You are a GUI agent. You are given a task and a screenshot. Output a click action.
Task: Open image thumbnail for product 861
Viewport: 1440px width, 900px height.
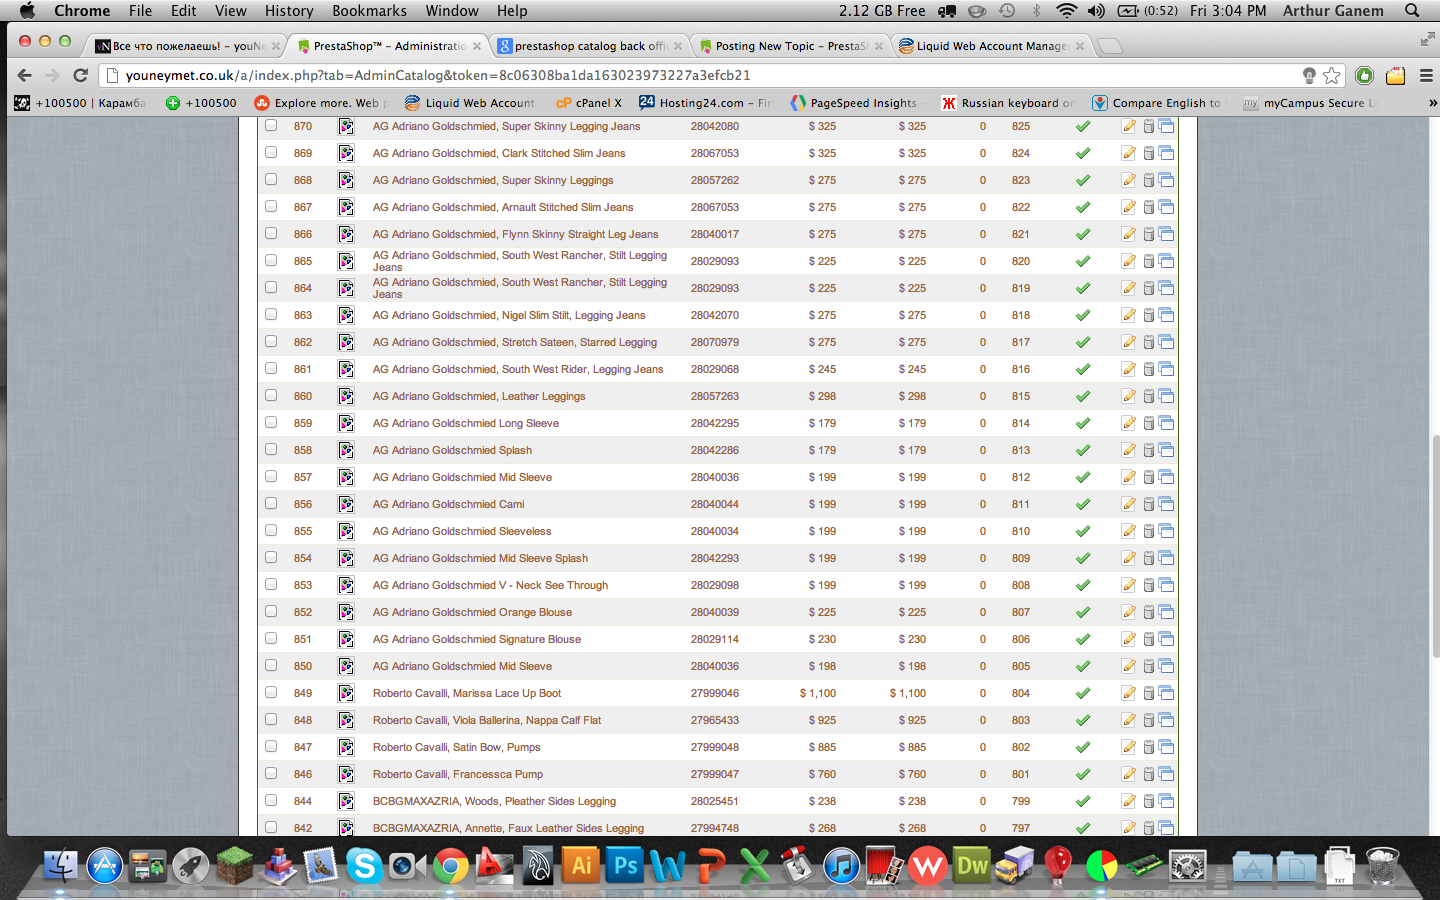(346, 369)
